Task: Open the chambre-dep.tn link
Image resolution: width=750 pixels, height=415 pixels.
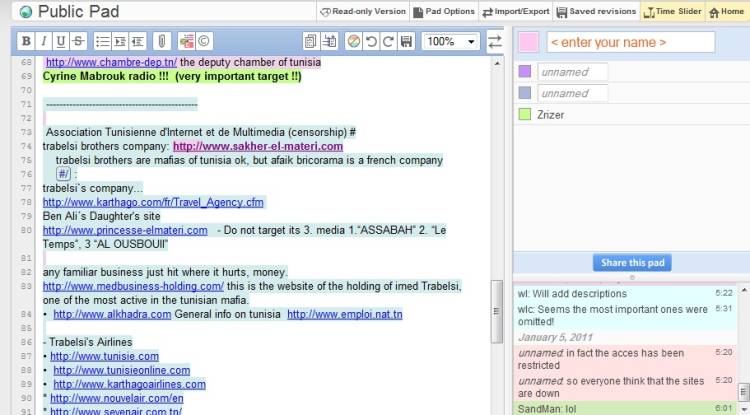Action: point(111,62)
